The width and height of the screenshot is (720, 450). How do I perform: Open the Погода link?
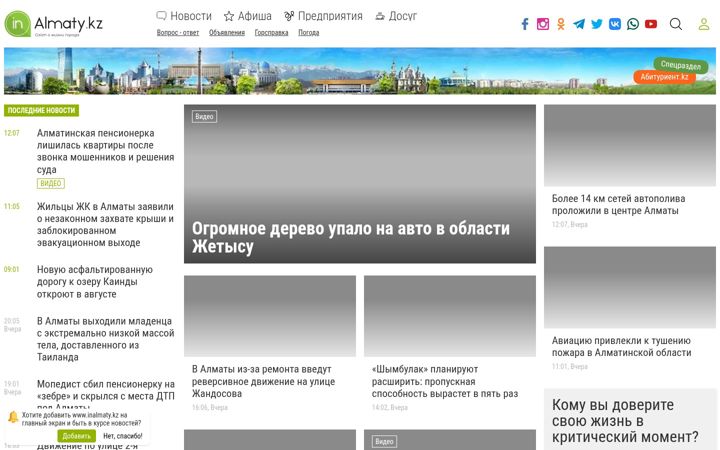tap(309, 33)
